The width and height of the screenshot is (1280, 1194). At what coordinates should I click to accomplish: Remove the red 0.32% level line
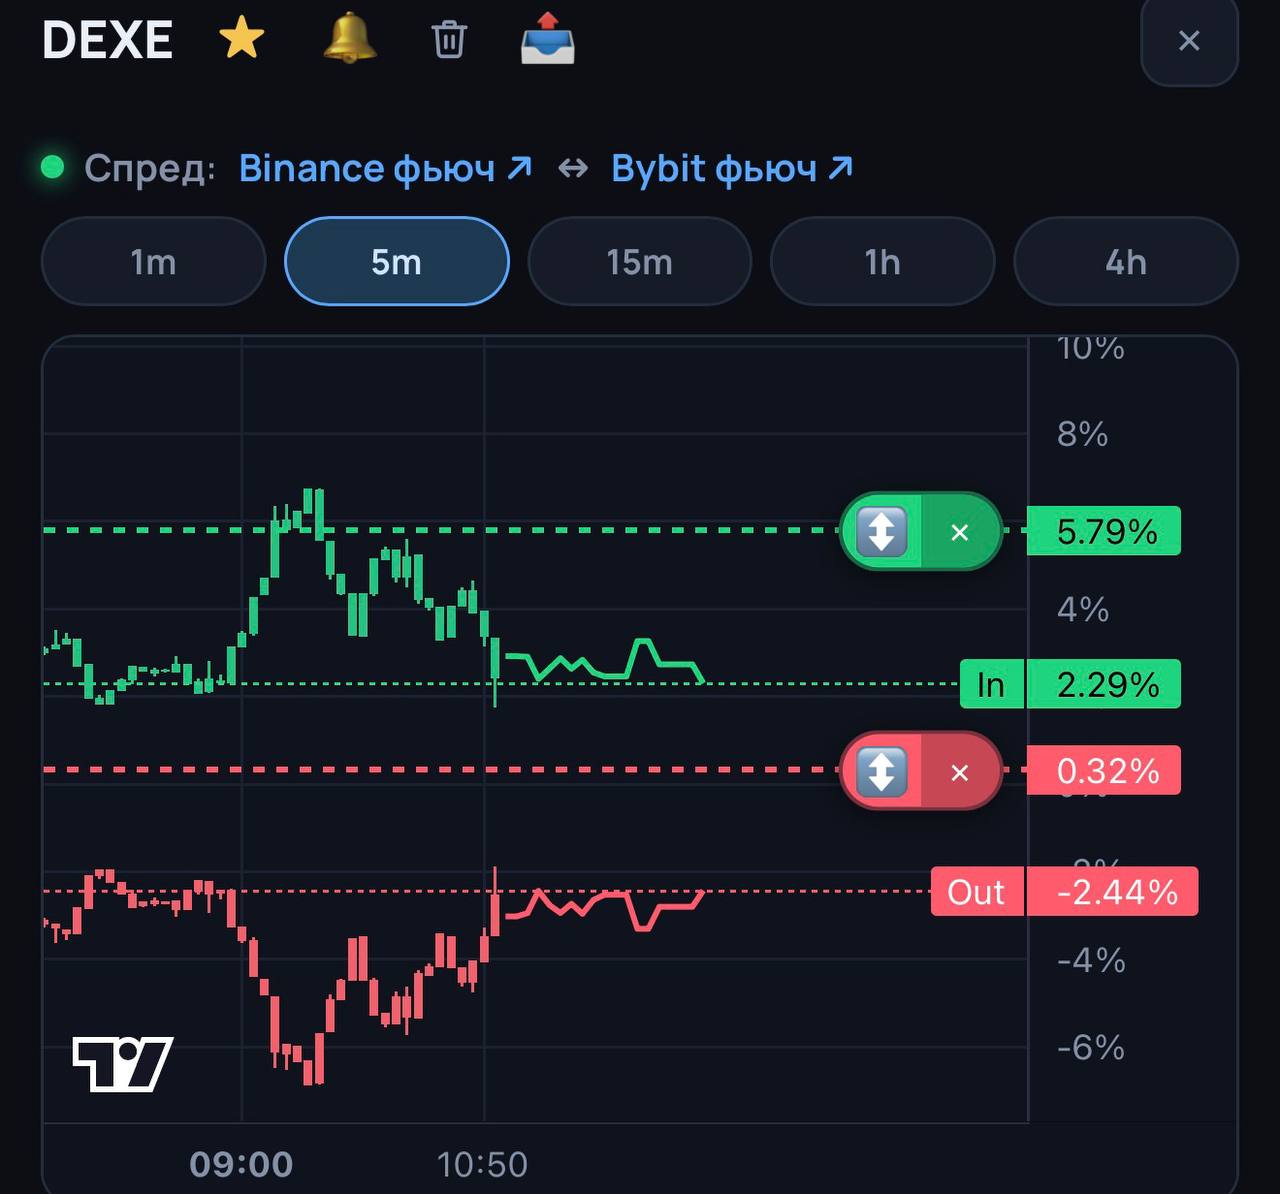coord(960,772)
